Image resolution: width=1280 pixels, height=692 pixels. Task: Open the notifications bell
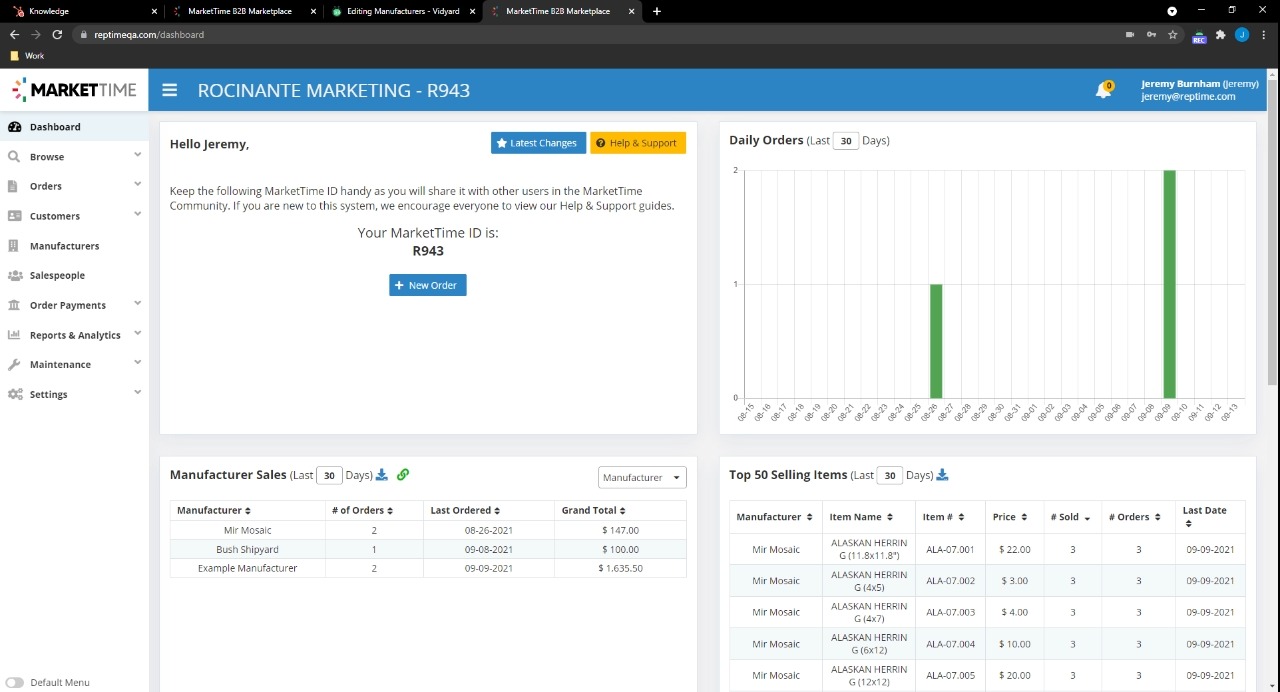click(x=1103, y=90)
